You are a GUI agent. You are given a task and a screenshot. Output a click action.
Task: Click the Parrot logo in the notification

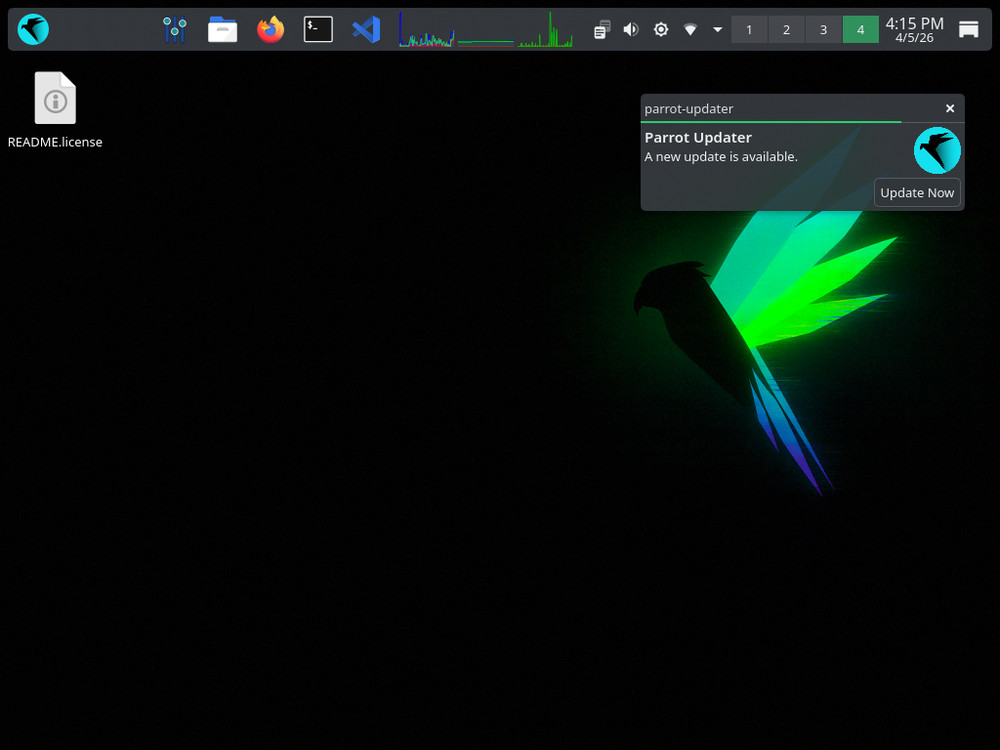[936, 150]
